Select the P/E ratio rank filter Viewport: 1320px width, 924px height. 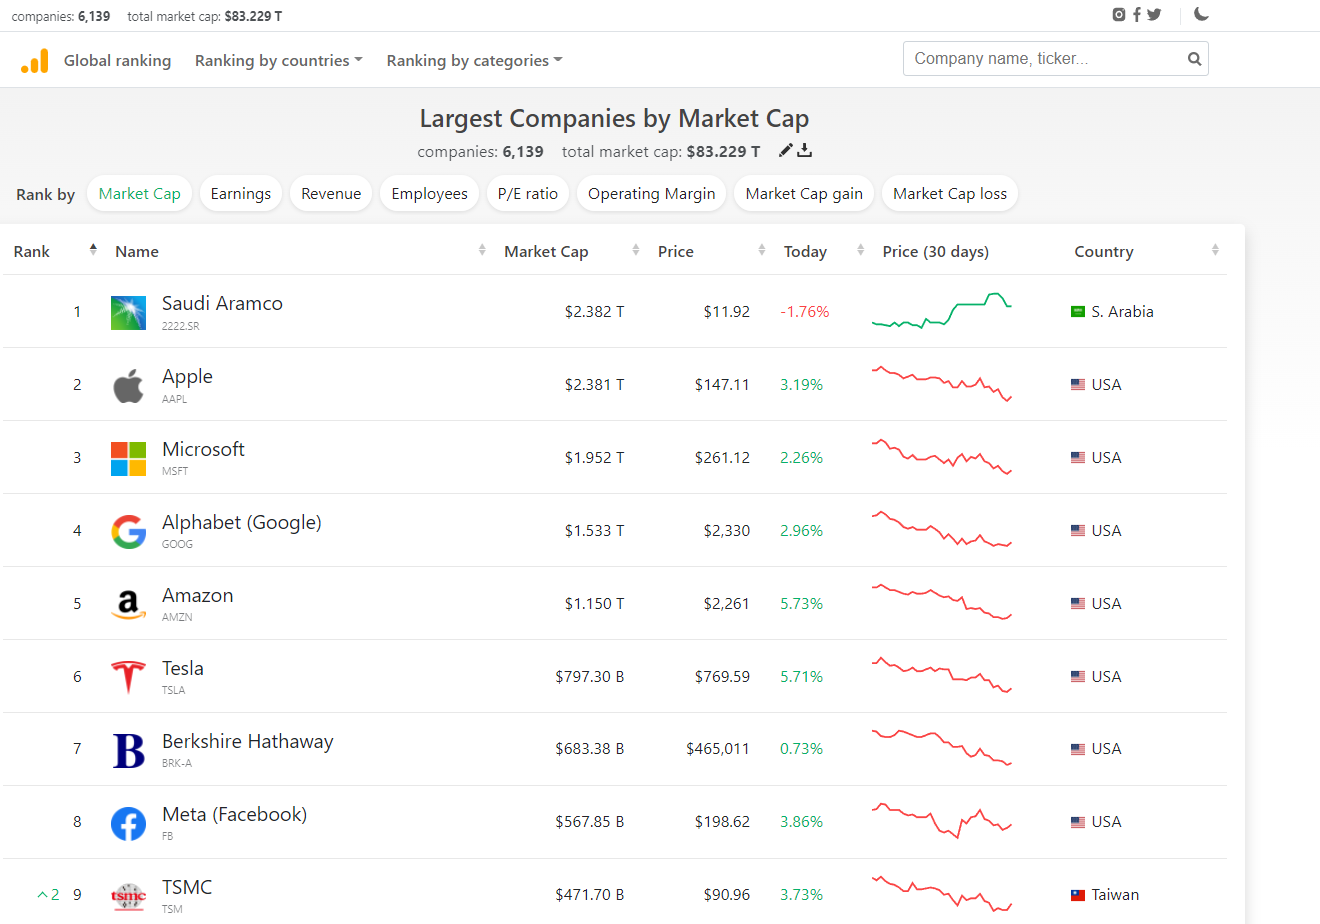point(528,194)
